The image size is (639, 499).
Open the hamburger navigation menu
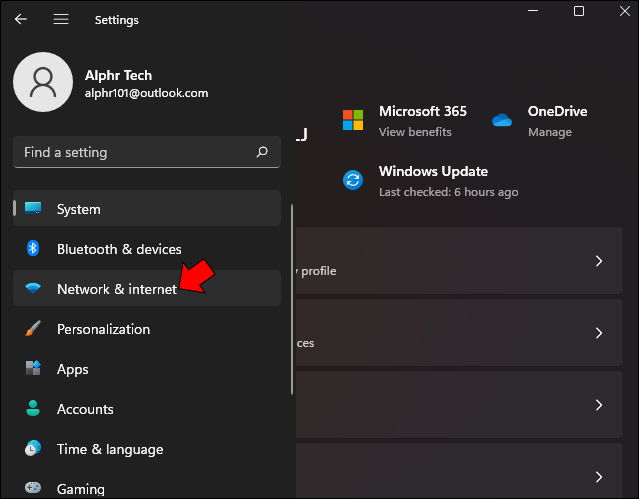click(x=61, y=19)
